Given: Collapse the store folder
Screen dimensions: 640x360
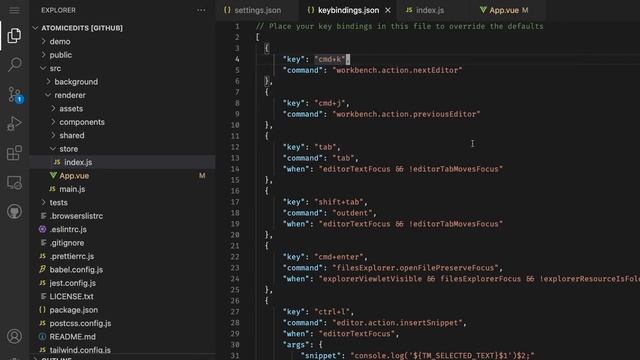Looking at the screenshot, I should pos(53,149).
